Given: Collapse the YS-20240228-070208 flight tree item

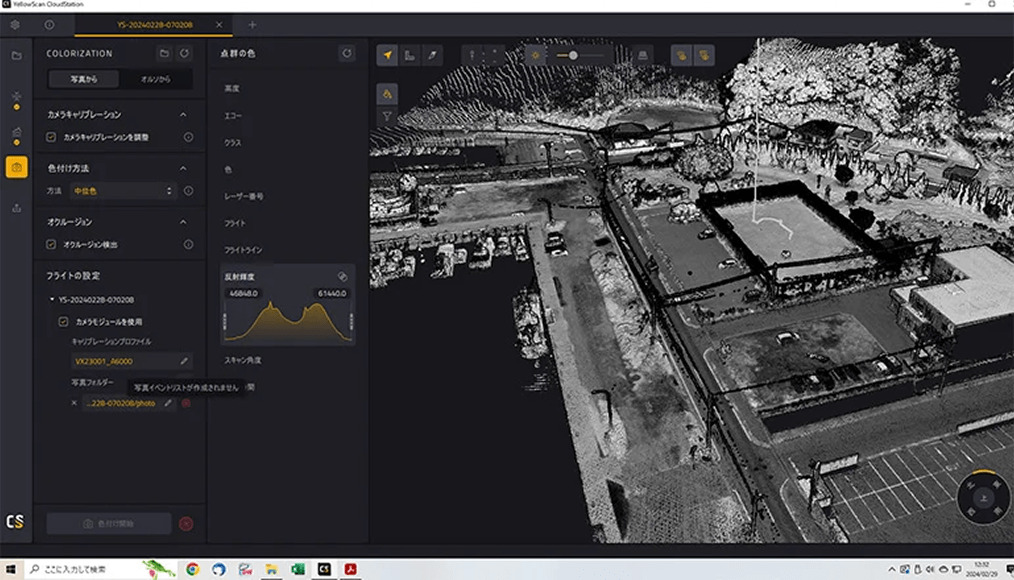Looking at the screenshot, I should pos(52,299).
